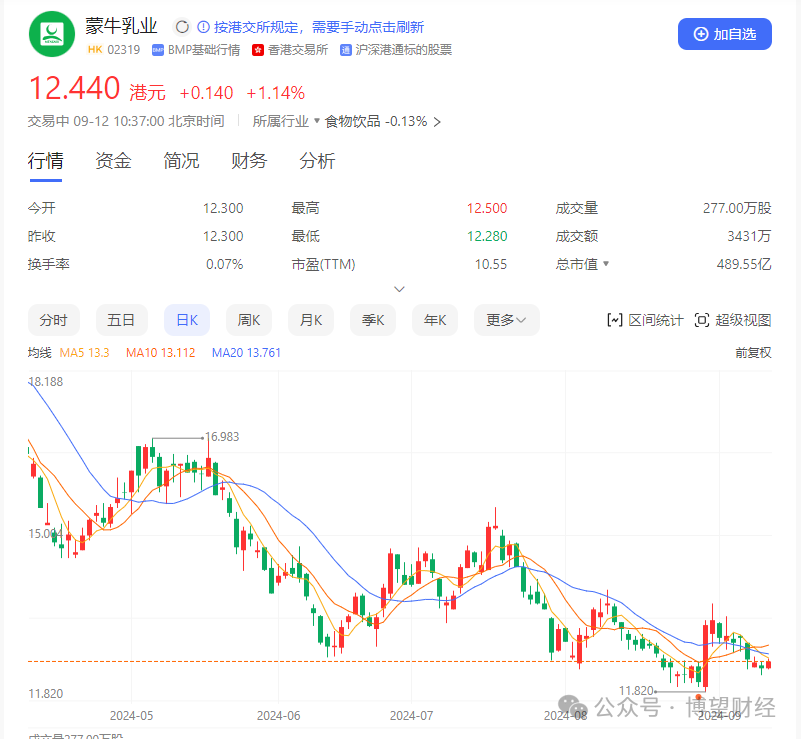The height and width of the screenshot is (739, 801).
Task: Select the 日K chart period
Action: 187,320
